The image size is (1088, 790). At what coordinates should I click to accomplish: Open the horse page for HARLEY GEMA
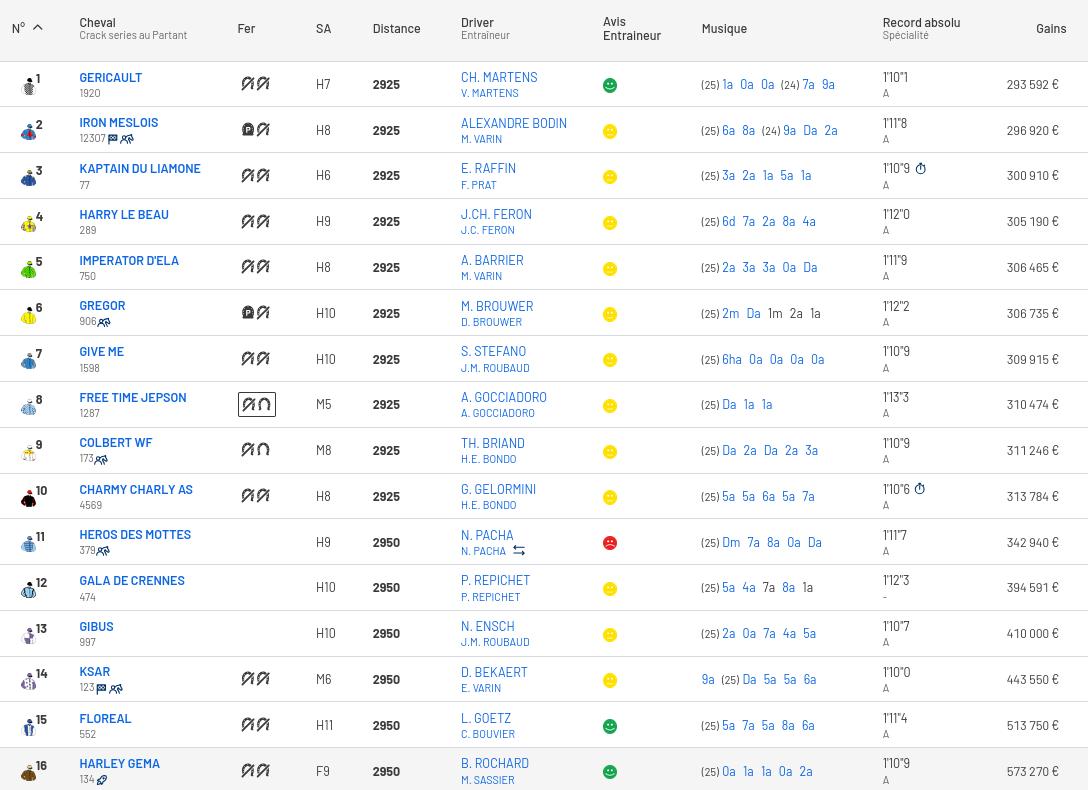point(119,764)
